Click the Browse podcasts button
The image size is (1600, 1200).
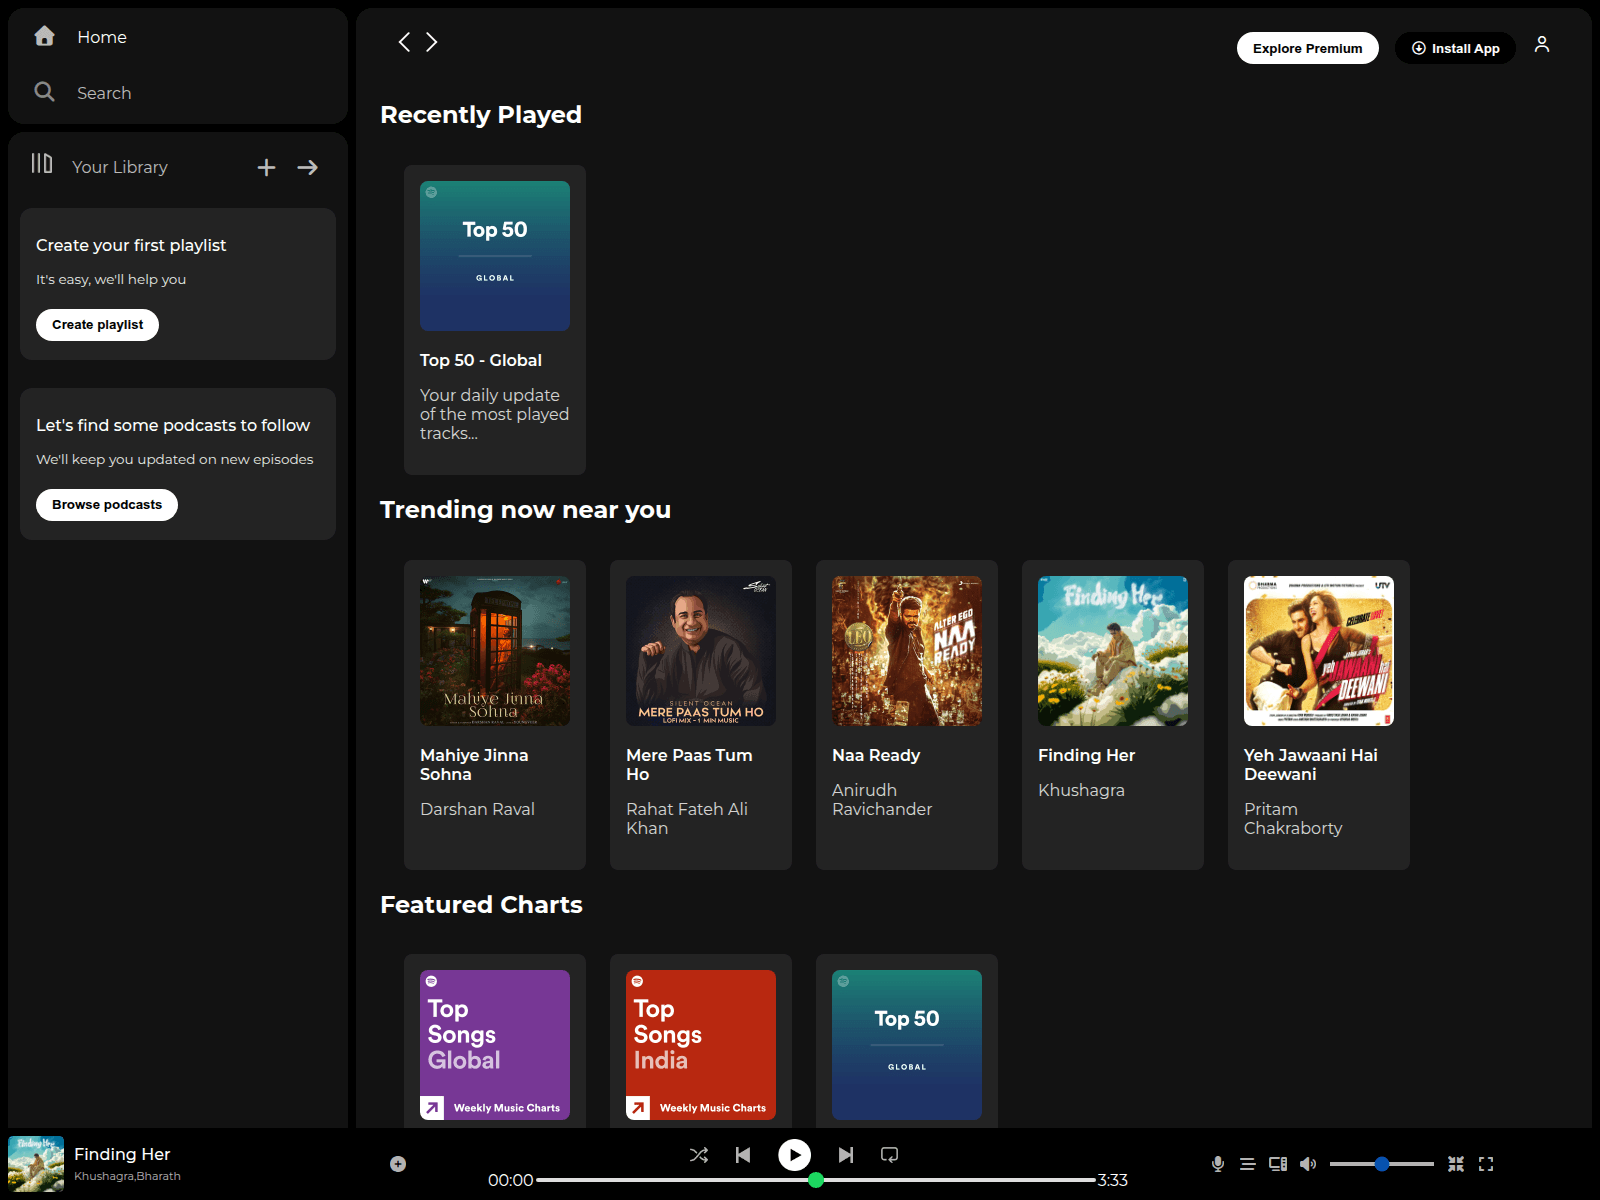tap(107, 505)
